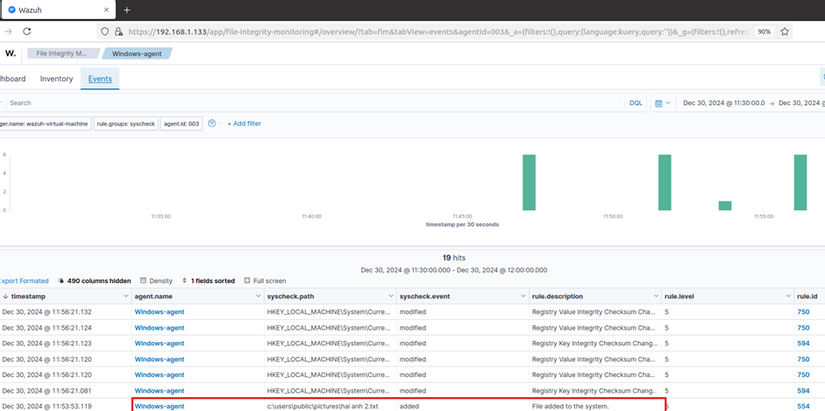Open rule.id 750 in the 11:56:21.132 row
825x411 pixels.
click(803, 312)
